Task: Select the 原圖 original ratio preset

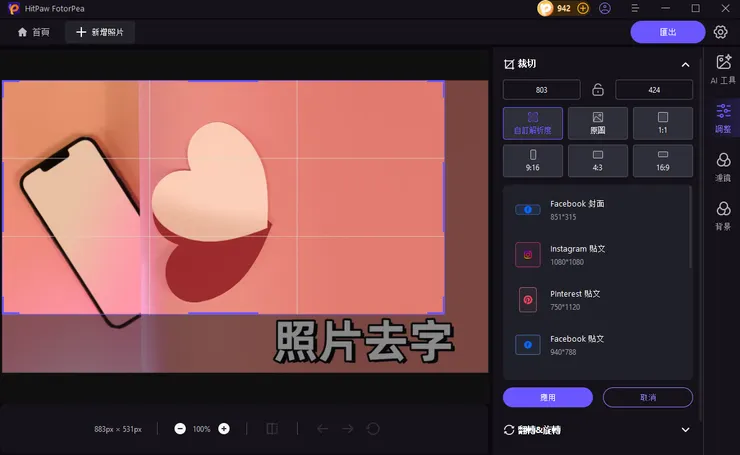Action: click(x=597, y=123)
